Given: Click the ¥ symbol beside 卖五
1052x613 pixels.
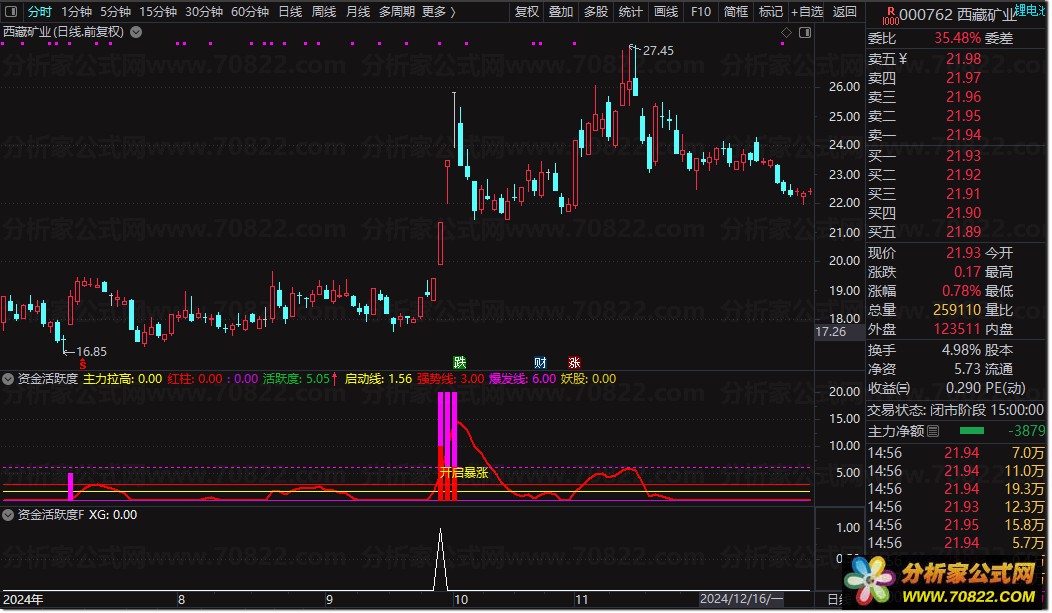Looking at the screenshot, I should pyautogui.click(x=903, y=59).
